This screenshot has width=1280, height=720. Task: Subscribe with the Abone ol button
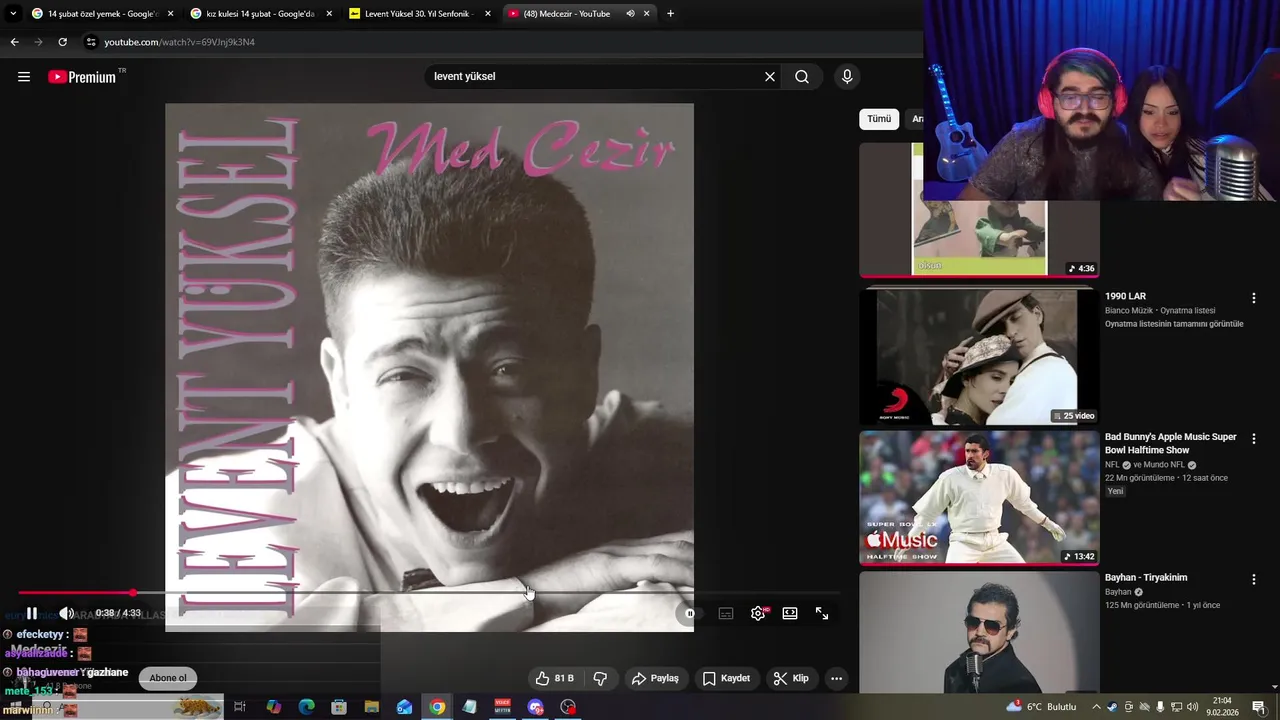click(x=168, y=678)
